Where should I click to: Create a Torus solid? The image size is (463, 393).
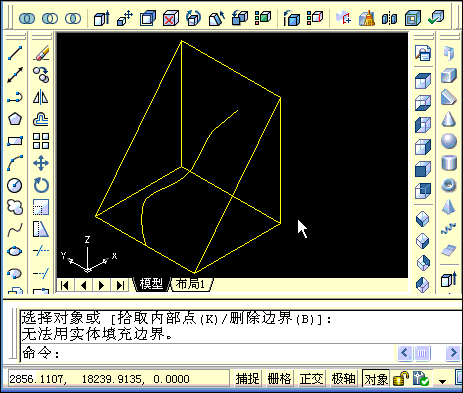pos(449,185)
